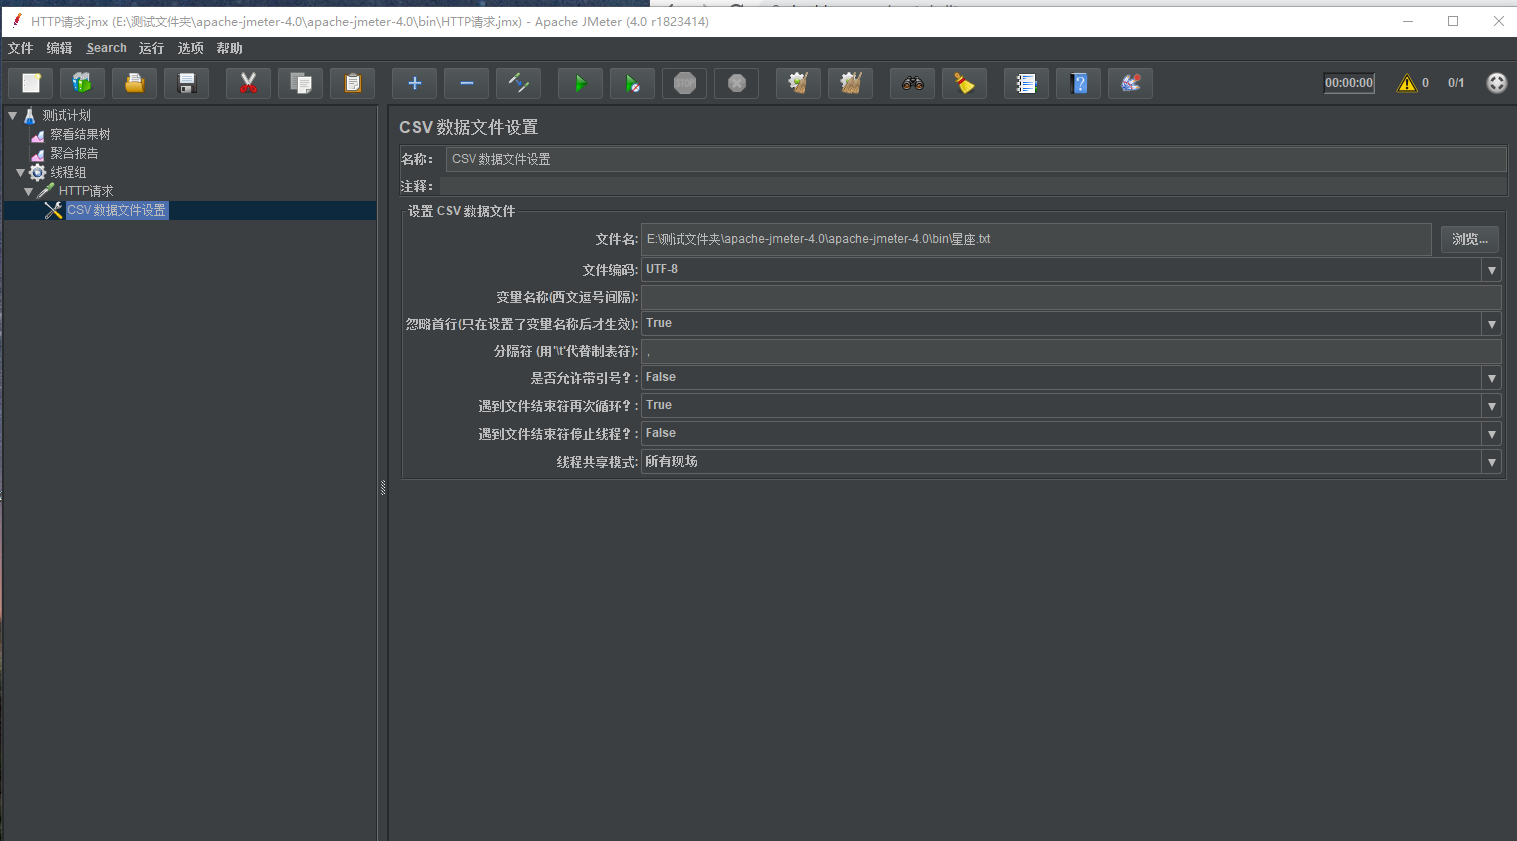The image size is (1517, 841).
Task: Click the New test plan icon
Action: [x=31, y=83]
